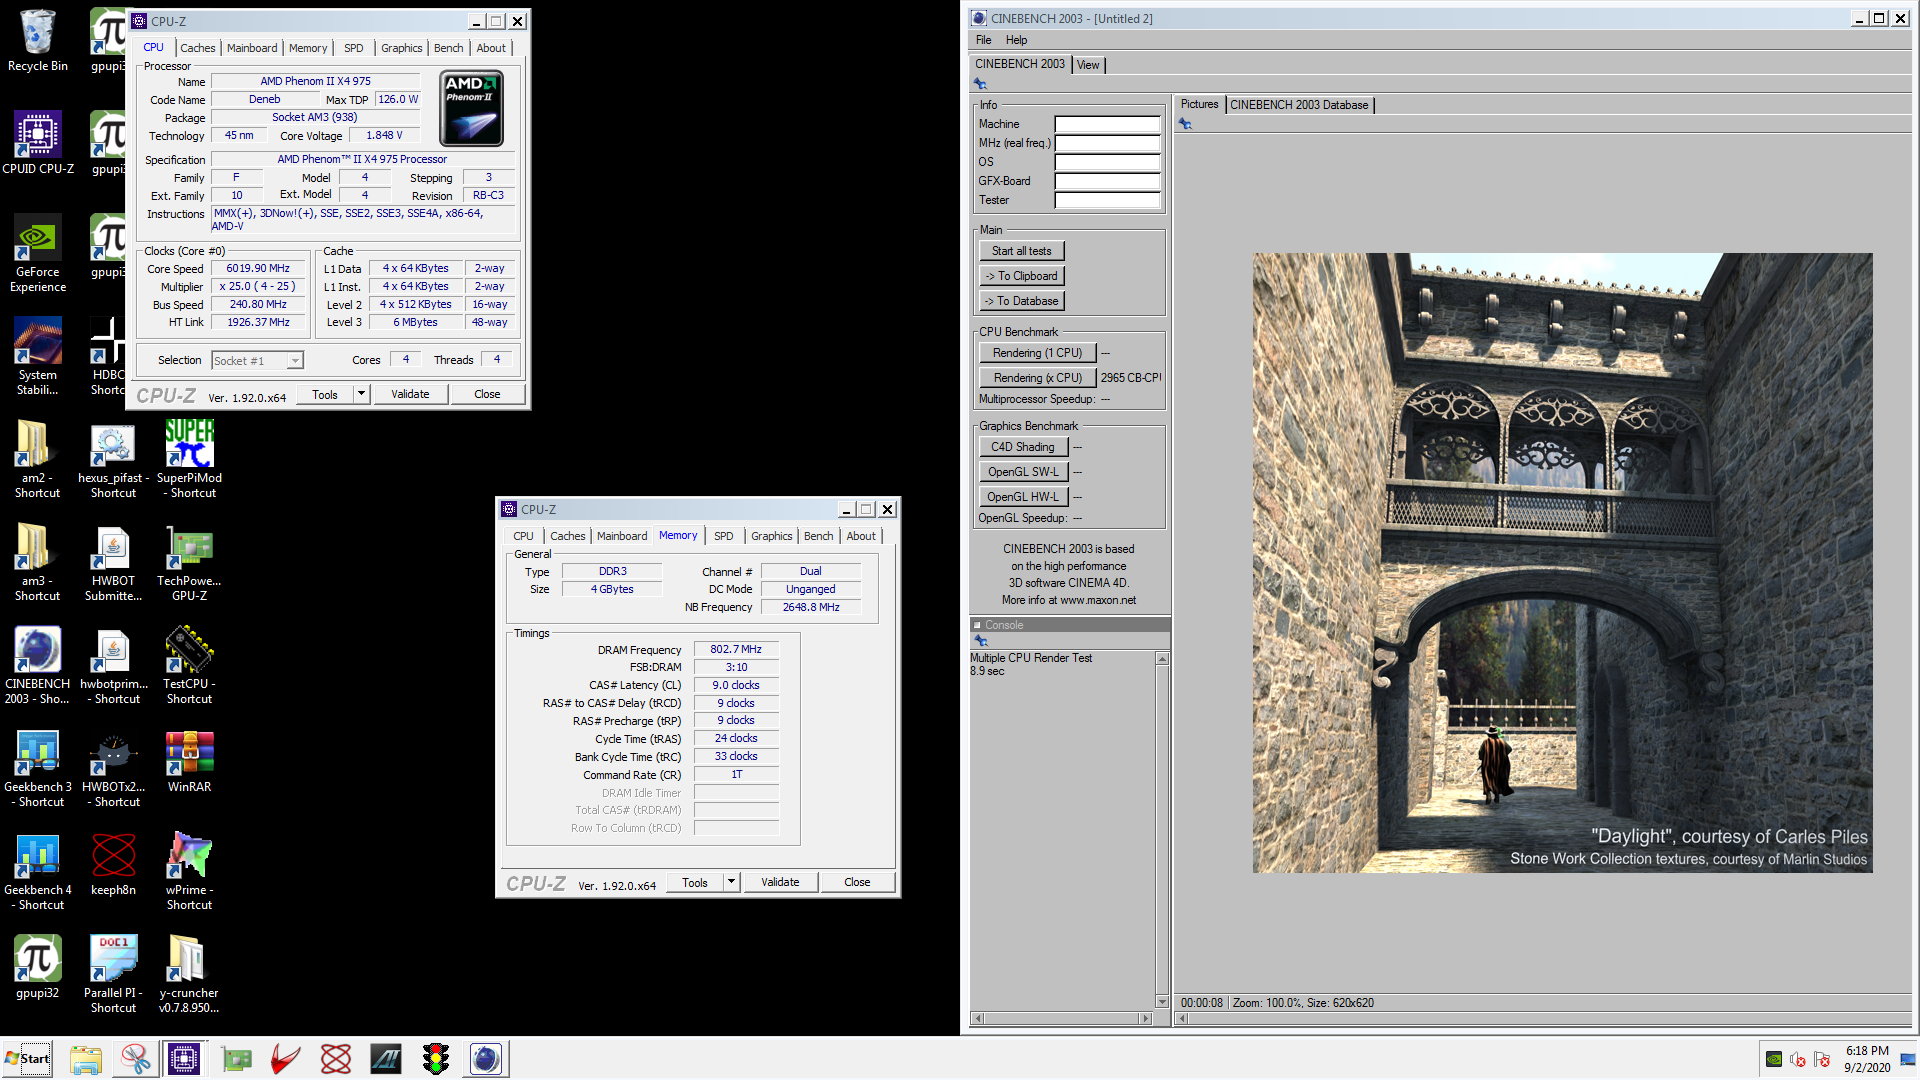Click the pin icon below the Pictures tab
The width and height of the screenshot is (1920, 1080).
[x=1185, y=124]
